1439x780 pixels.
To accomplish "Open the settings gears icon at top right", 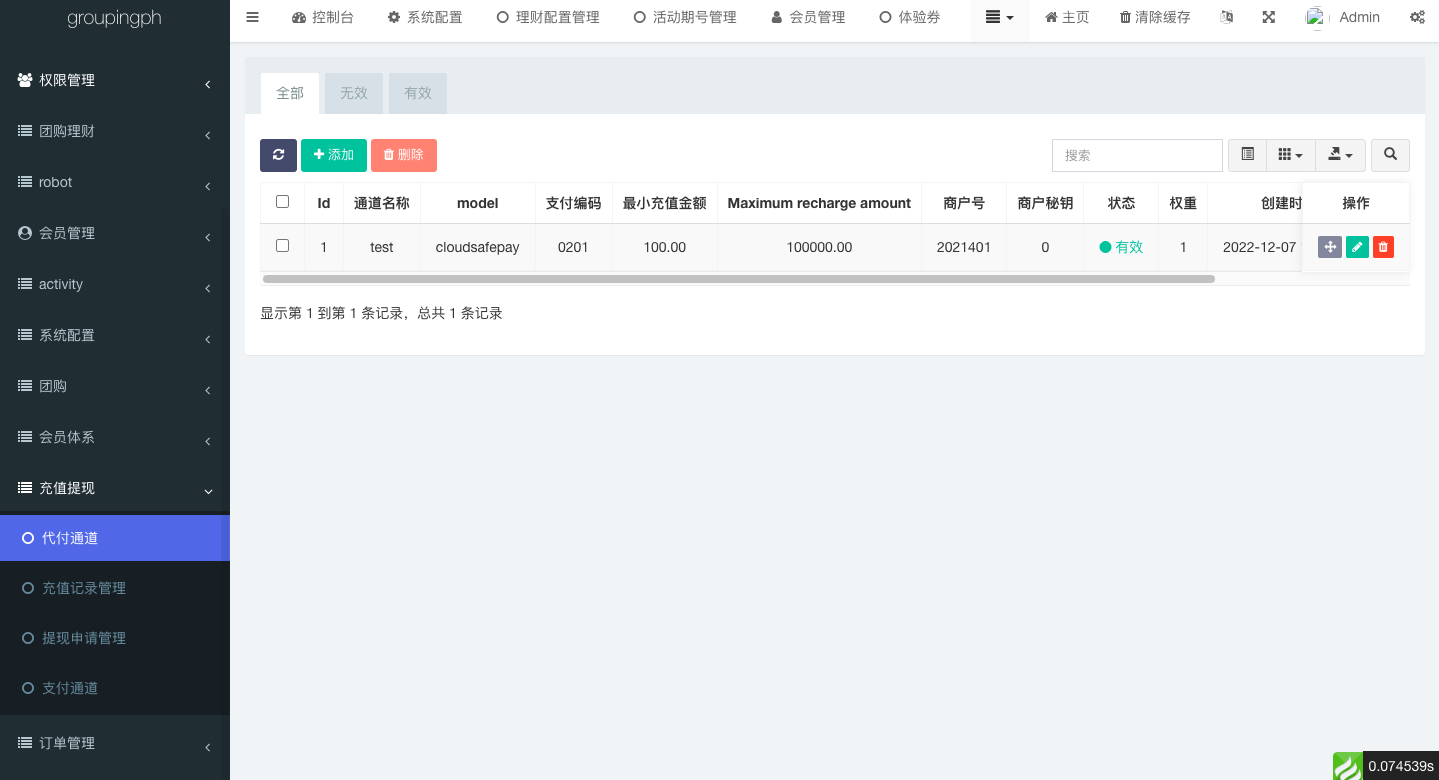I will [x=1417, y=17].
